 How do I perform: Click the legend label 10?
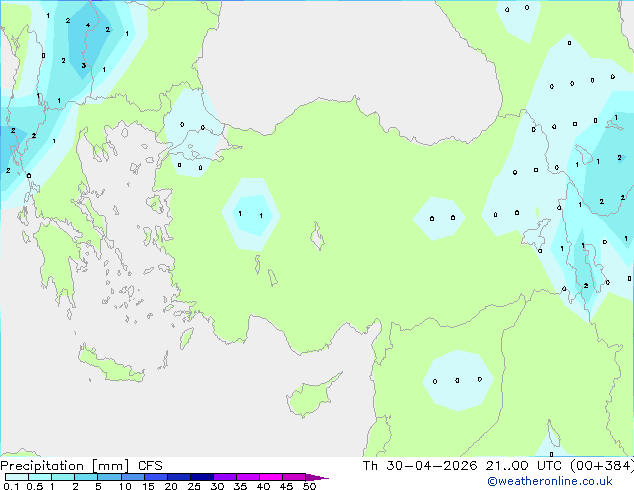pyautogui.click(x=125, y=486)
